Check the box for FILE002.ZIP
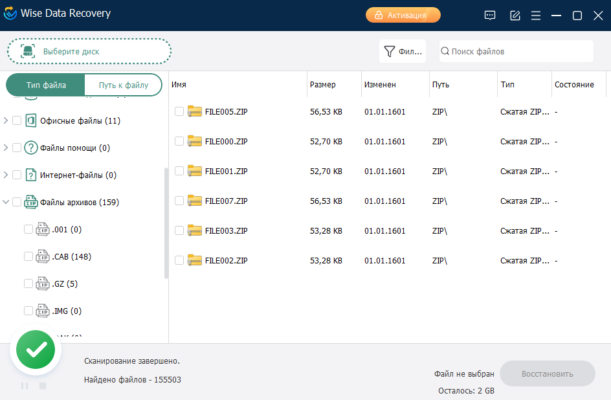The width and height of the screenshot is (611, 400). point(179,260)
